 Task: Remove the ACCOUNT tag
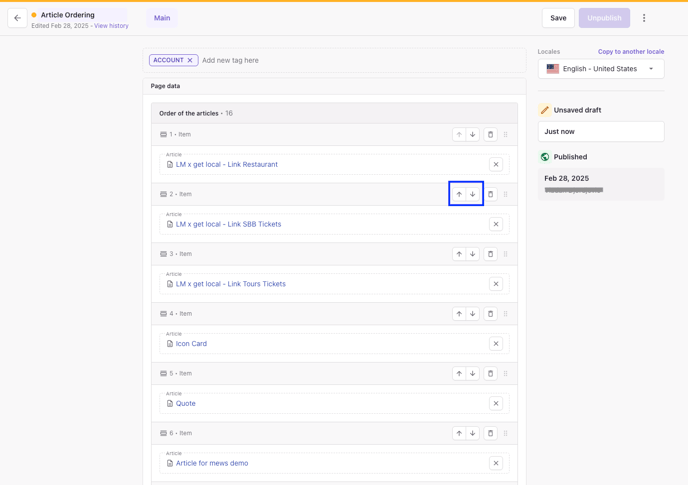190,60
